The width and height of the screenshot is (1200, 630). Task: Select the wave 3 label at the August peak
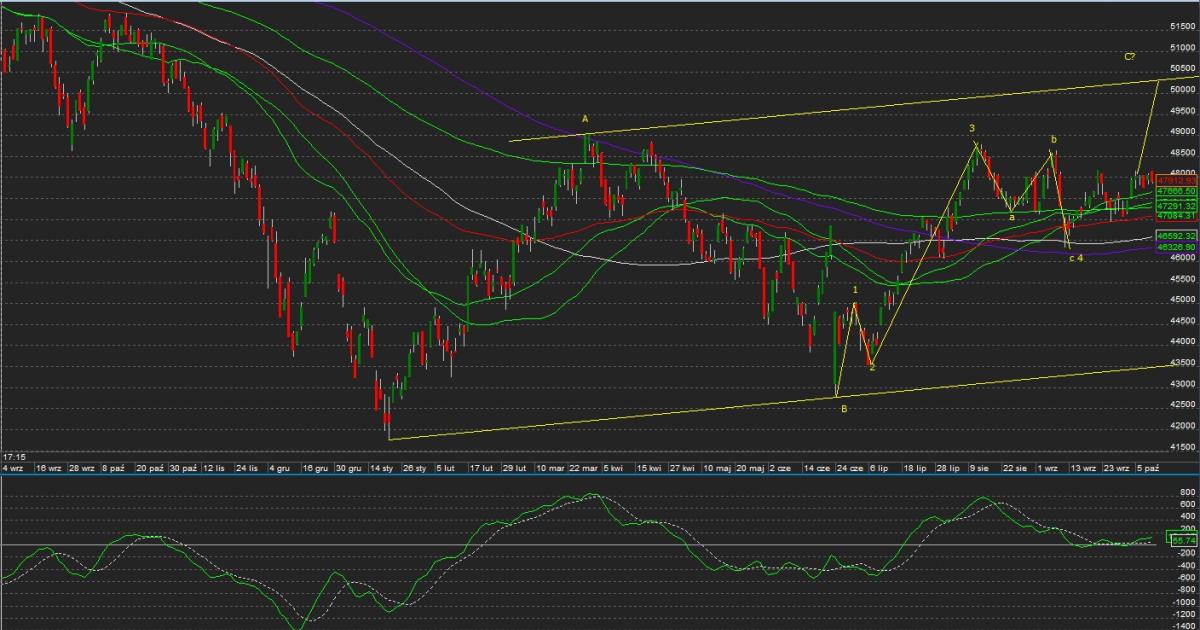pyautogui.click(x=972, y=129)
